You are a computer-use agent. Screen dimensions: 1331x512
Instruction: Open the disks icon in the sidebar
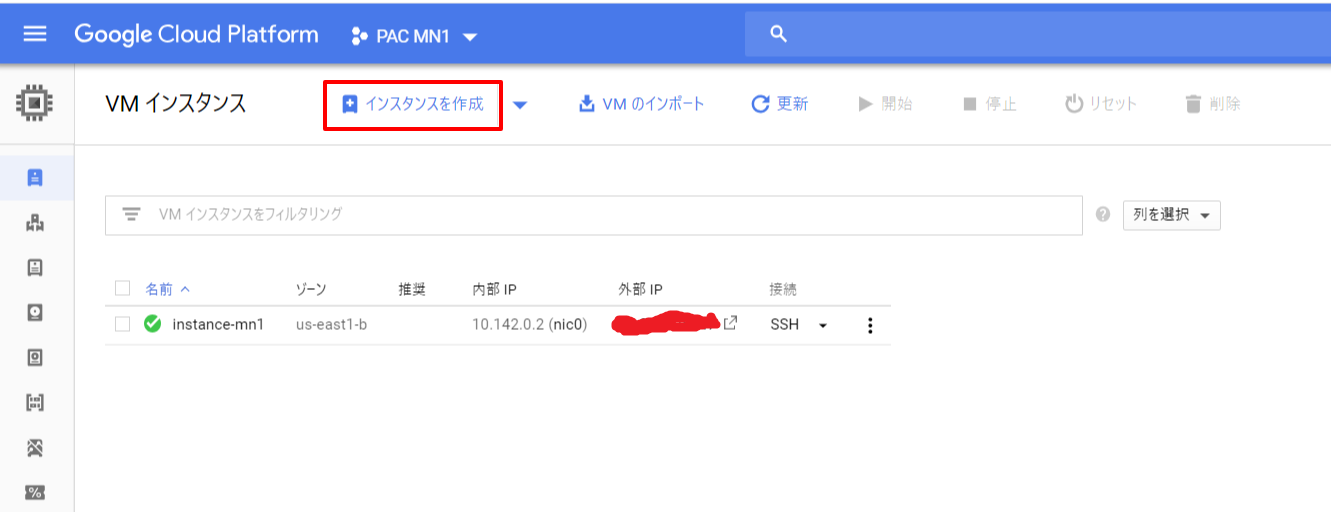pyautogui.click(x=35, y=313)
